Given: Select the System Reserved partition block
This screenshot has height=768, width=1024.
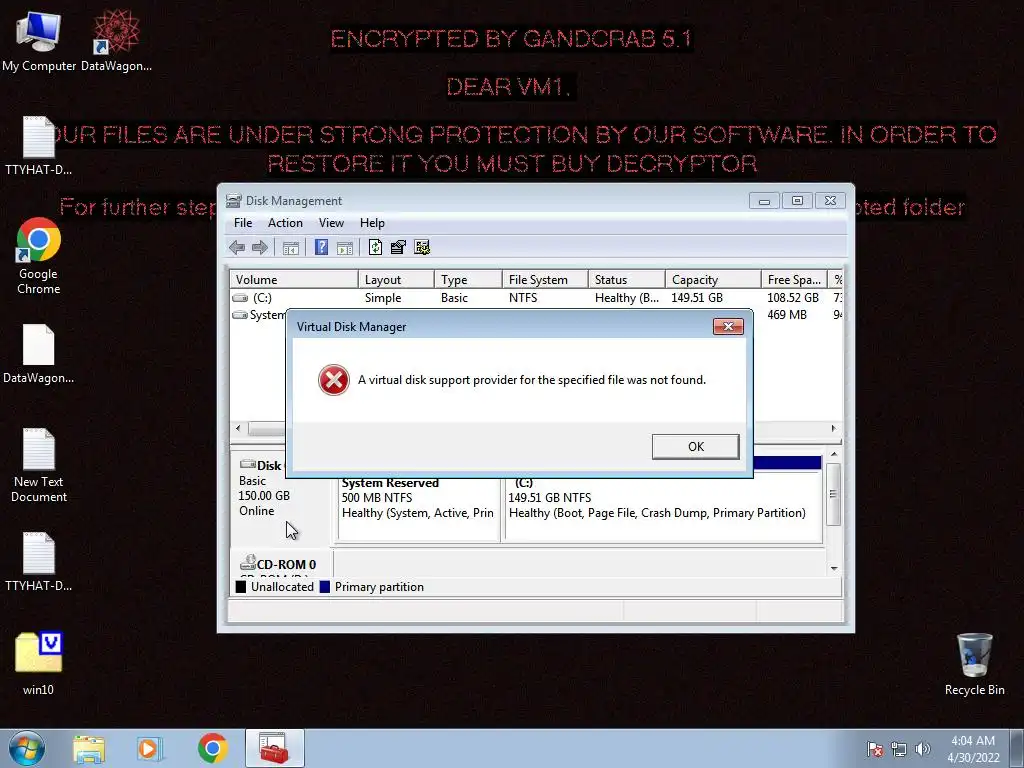Looking at the screenshot, I should tap(418, 507).
